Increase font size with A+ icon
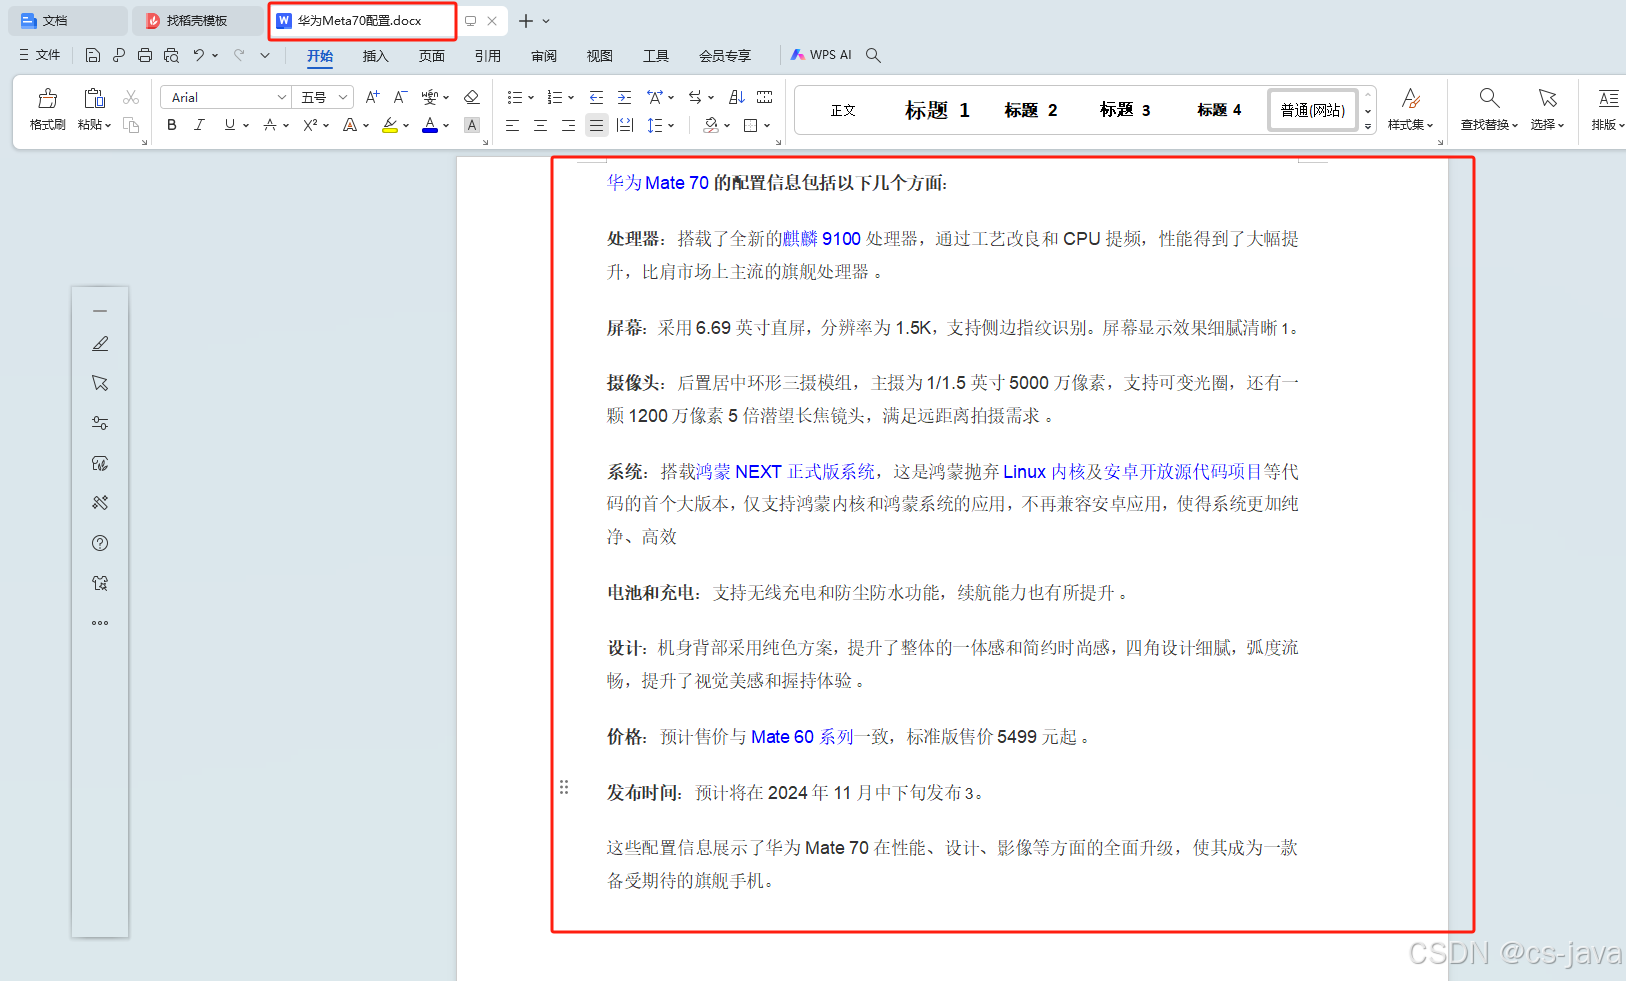 click(x=372, y=97)
